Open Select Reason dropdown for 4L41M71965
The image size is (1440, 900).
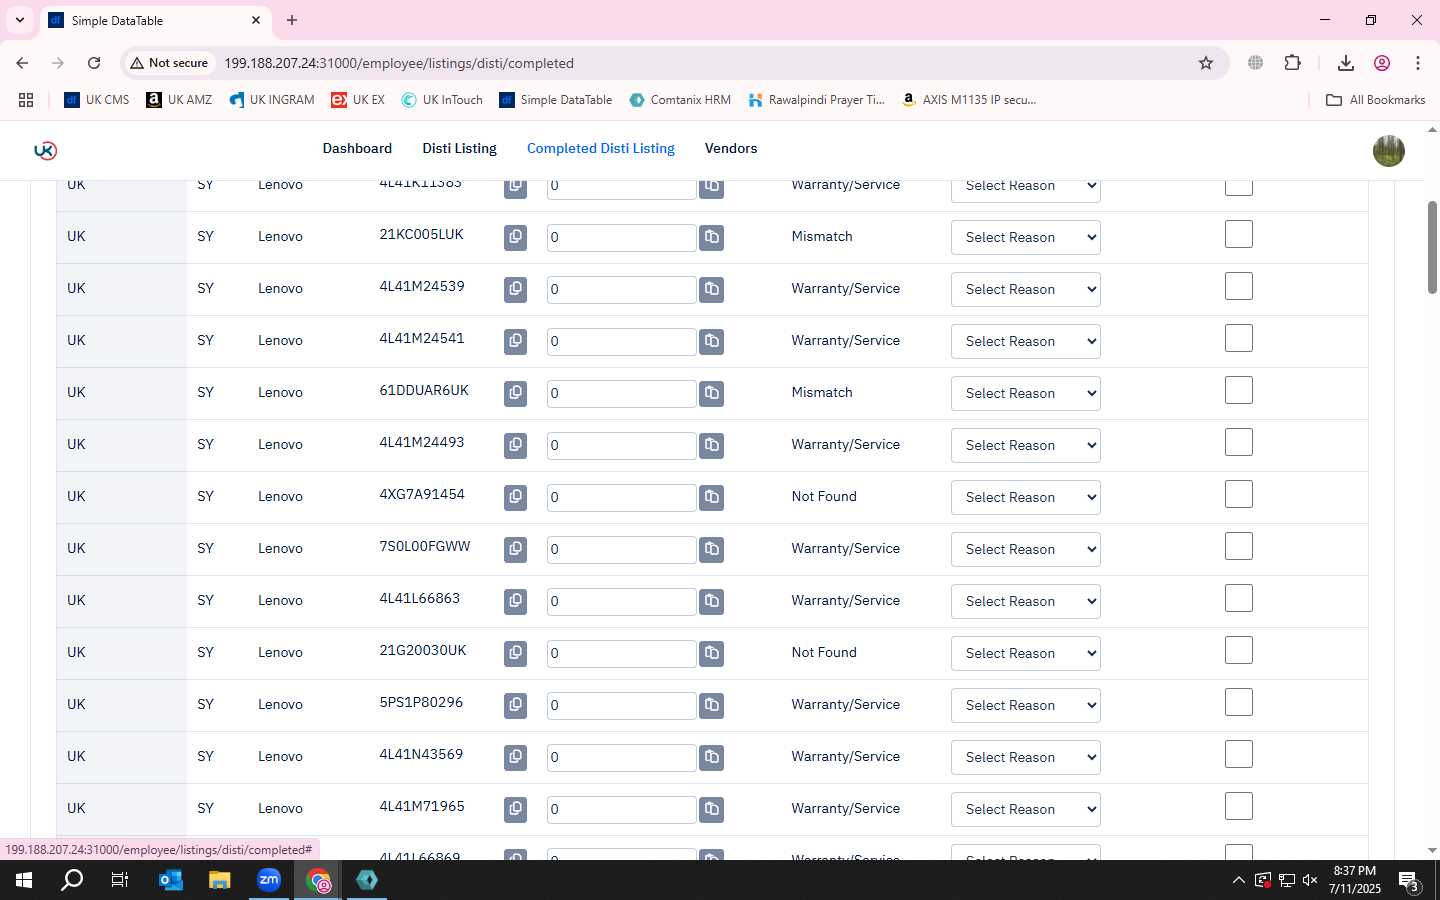coord(1025,810)
